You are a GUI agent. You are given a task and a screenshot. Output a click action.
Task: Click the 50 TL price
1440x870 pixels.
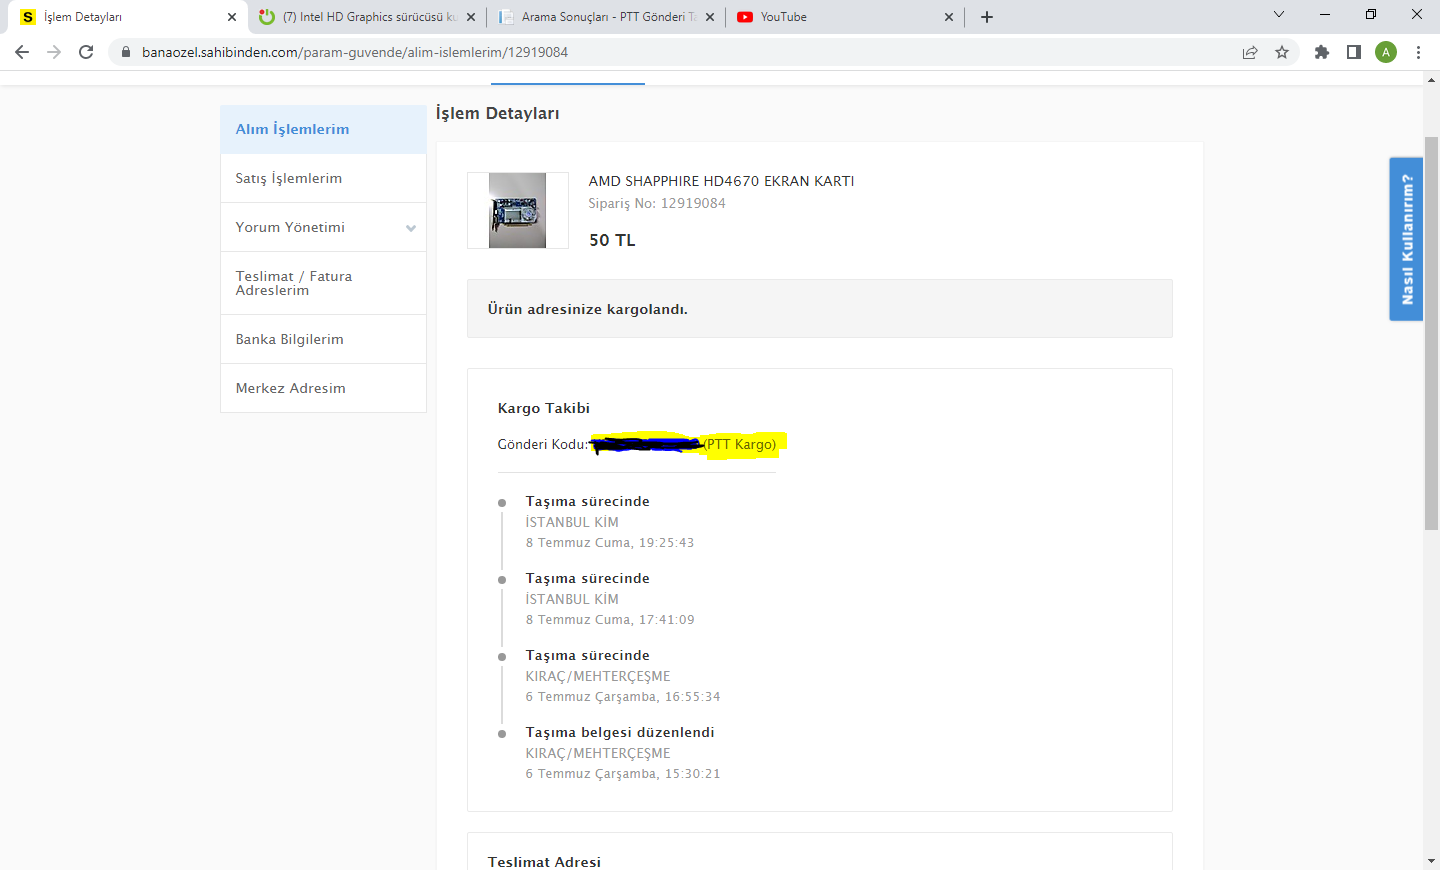pos(612,240)
